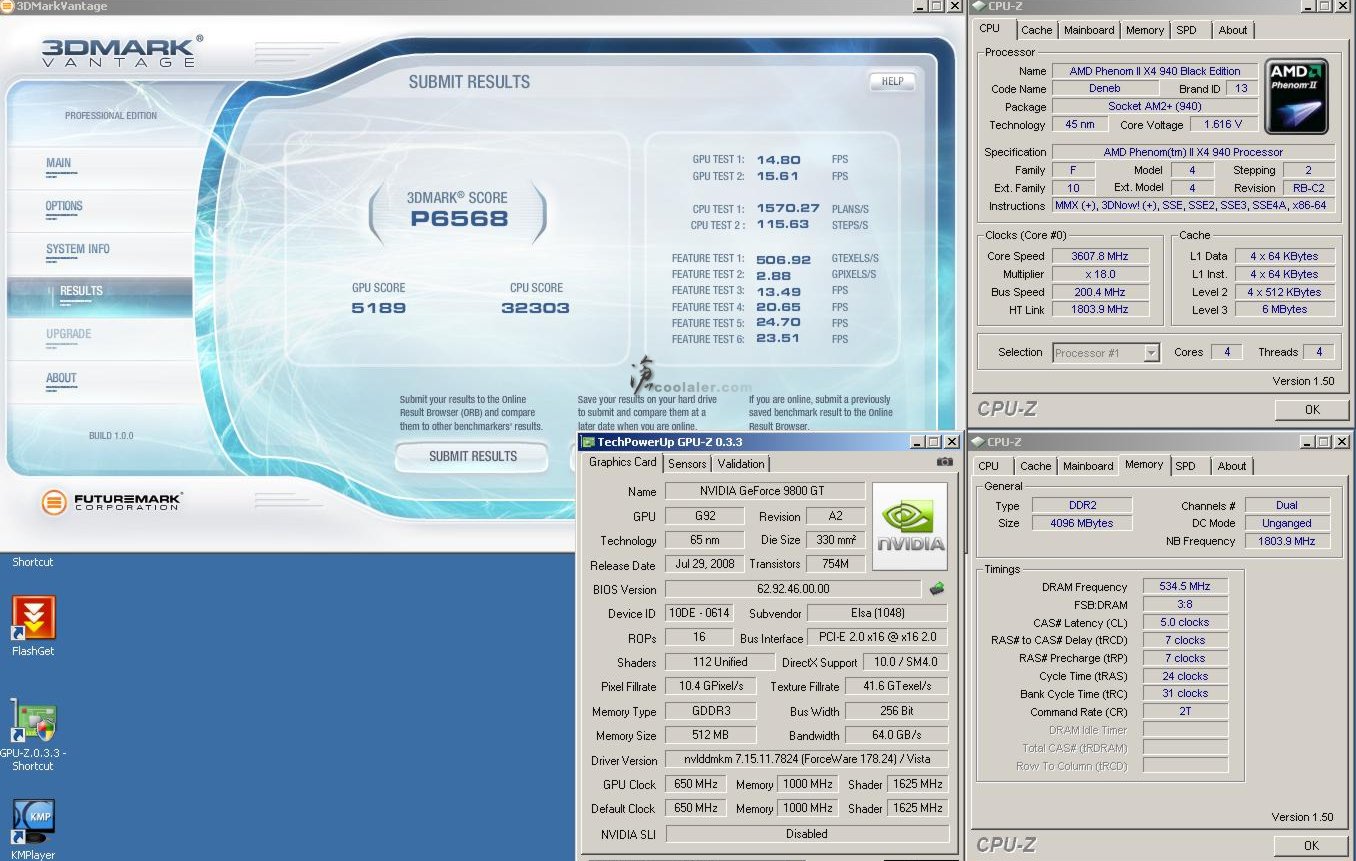Image resolution: width=1356 pixels, height=861 pixels.
Task: Select the Graphics Card tab in GPU-Z
Action: tap(623, 462)
